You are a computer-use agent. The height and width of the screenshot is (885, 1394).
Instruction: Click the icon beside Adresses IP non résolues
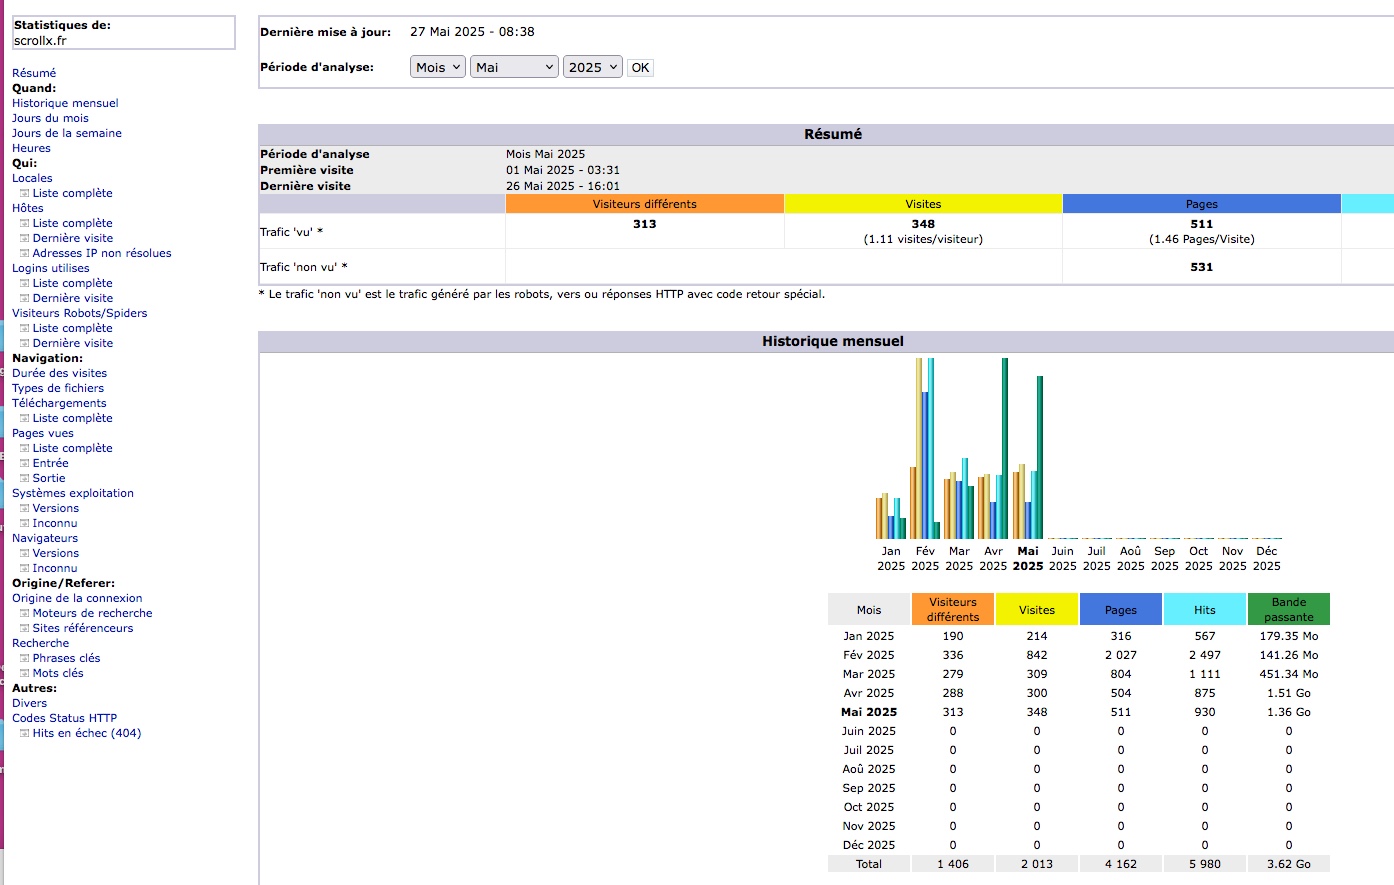[24, 254]
